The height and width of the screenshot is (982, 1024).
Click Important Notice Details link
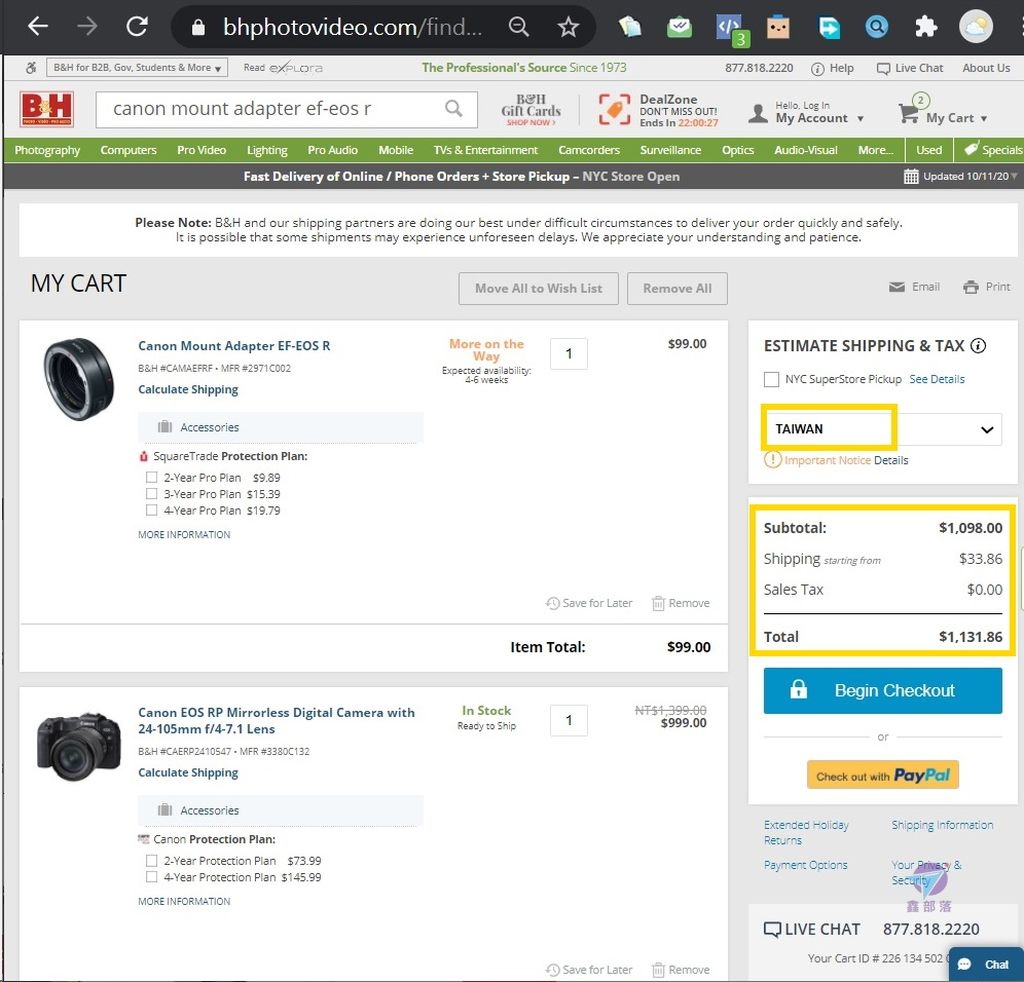click(891, 460)
